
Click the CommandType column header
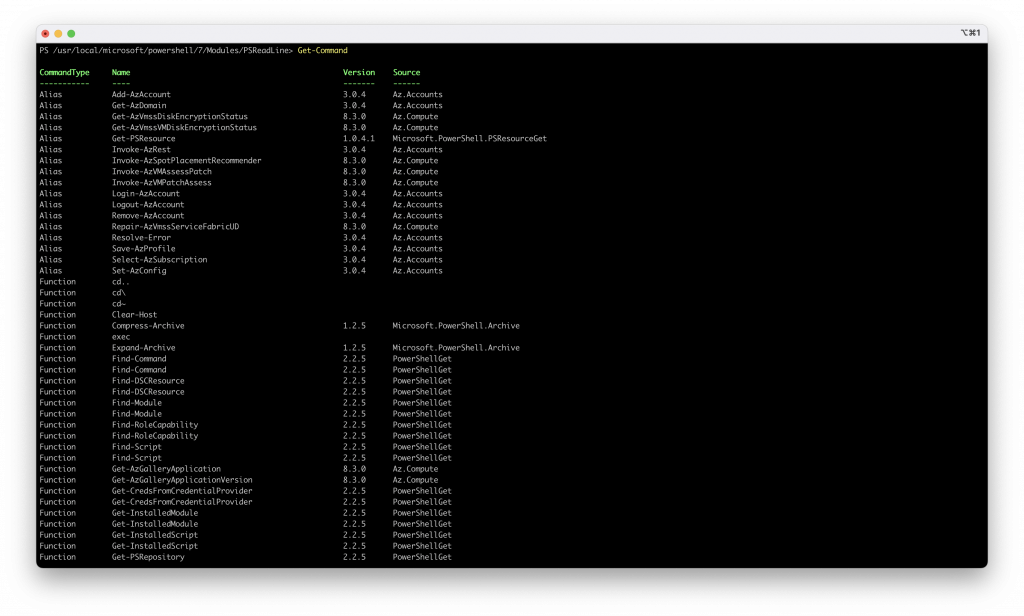pyautogui.click(x=64, y=73)
